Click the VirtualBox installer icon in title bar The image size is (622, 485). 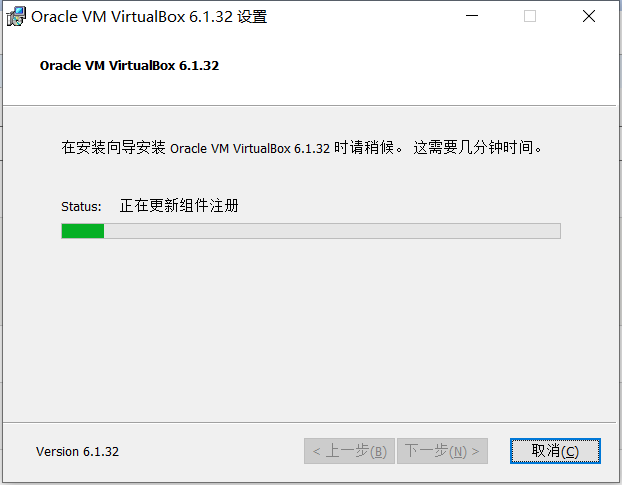[16, 17]
